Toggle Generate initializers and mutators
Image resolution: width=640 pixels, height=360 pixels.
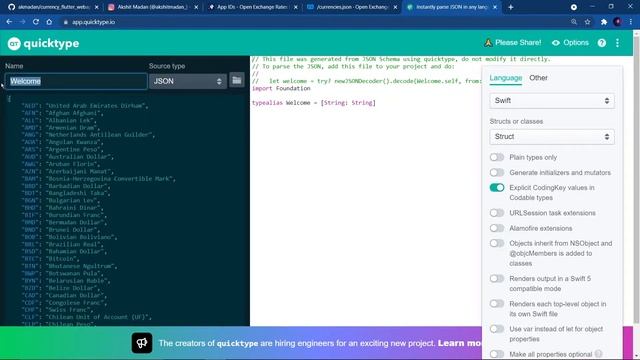point(497,172)
